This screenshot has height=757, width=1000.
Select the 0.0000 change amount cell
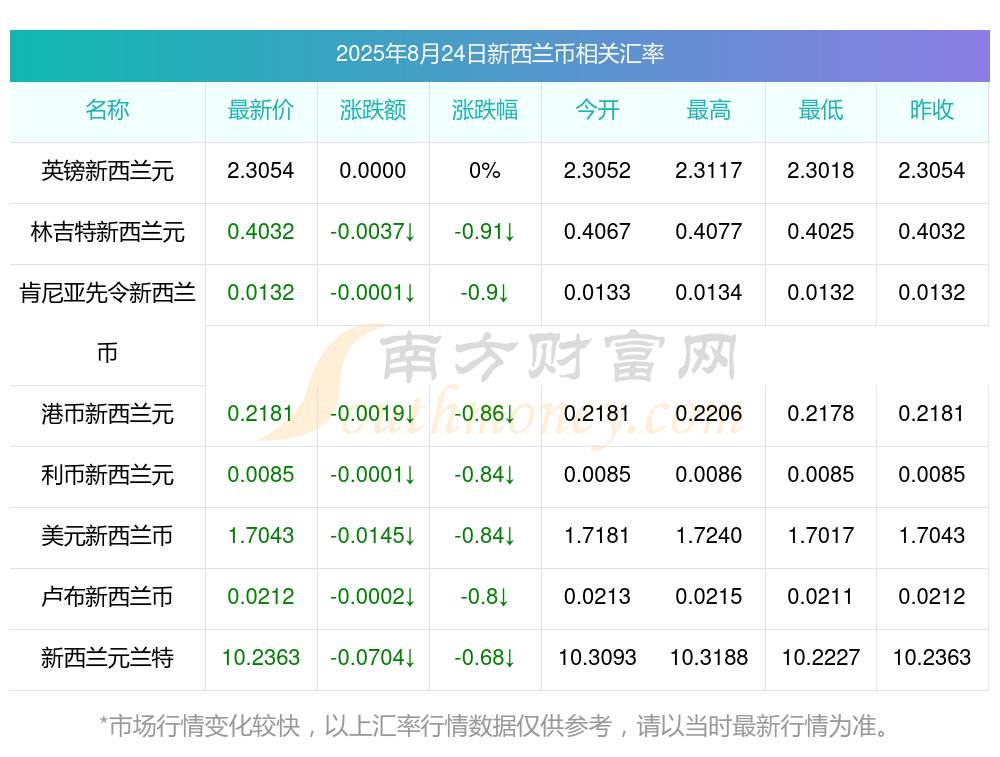pos(372,170)
